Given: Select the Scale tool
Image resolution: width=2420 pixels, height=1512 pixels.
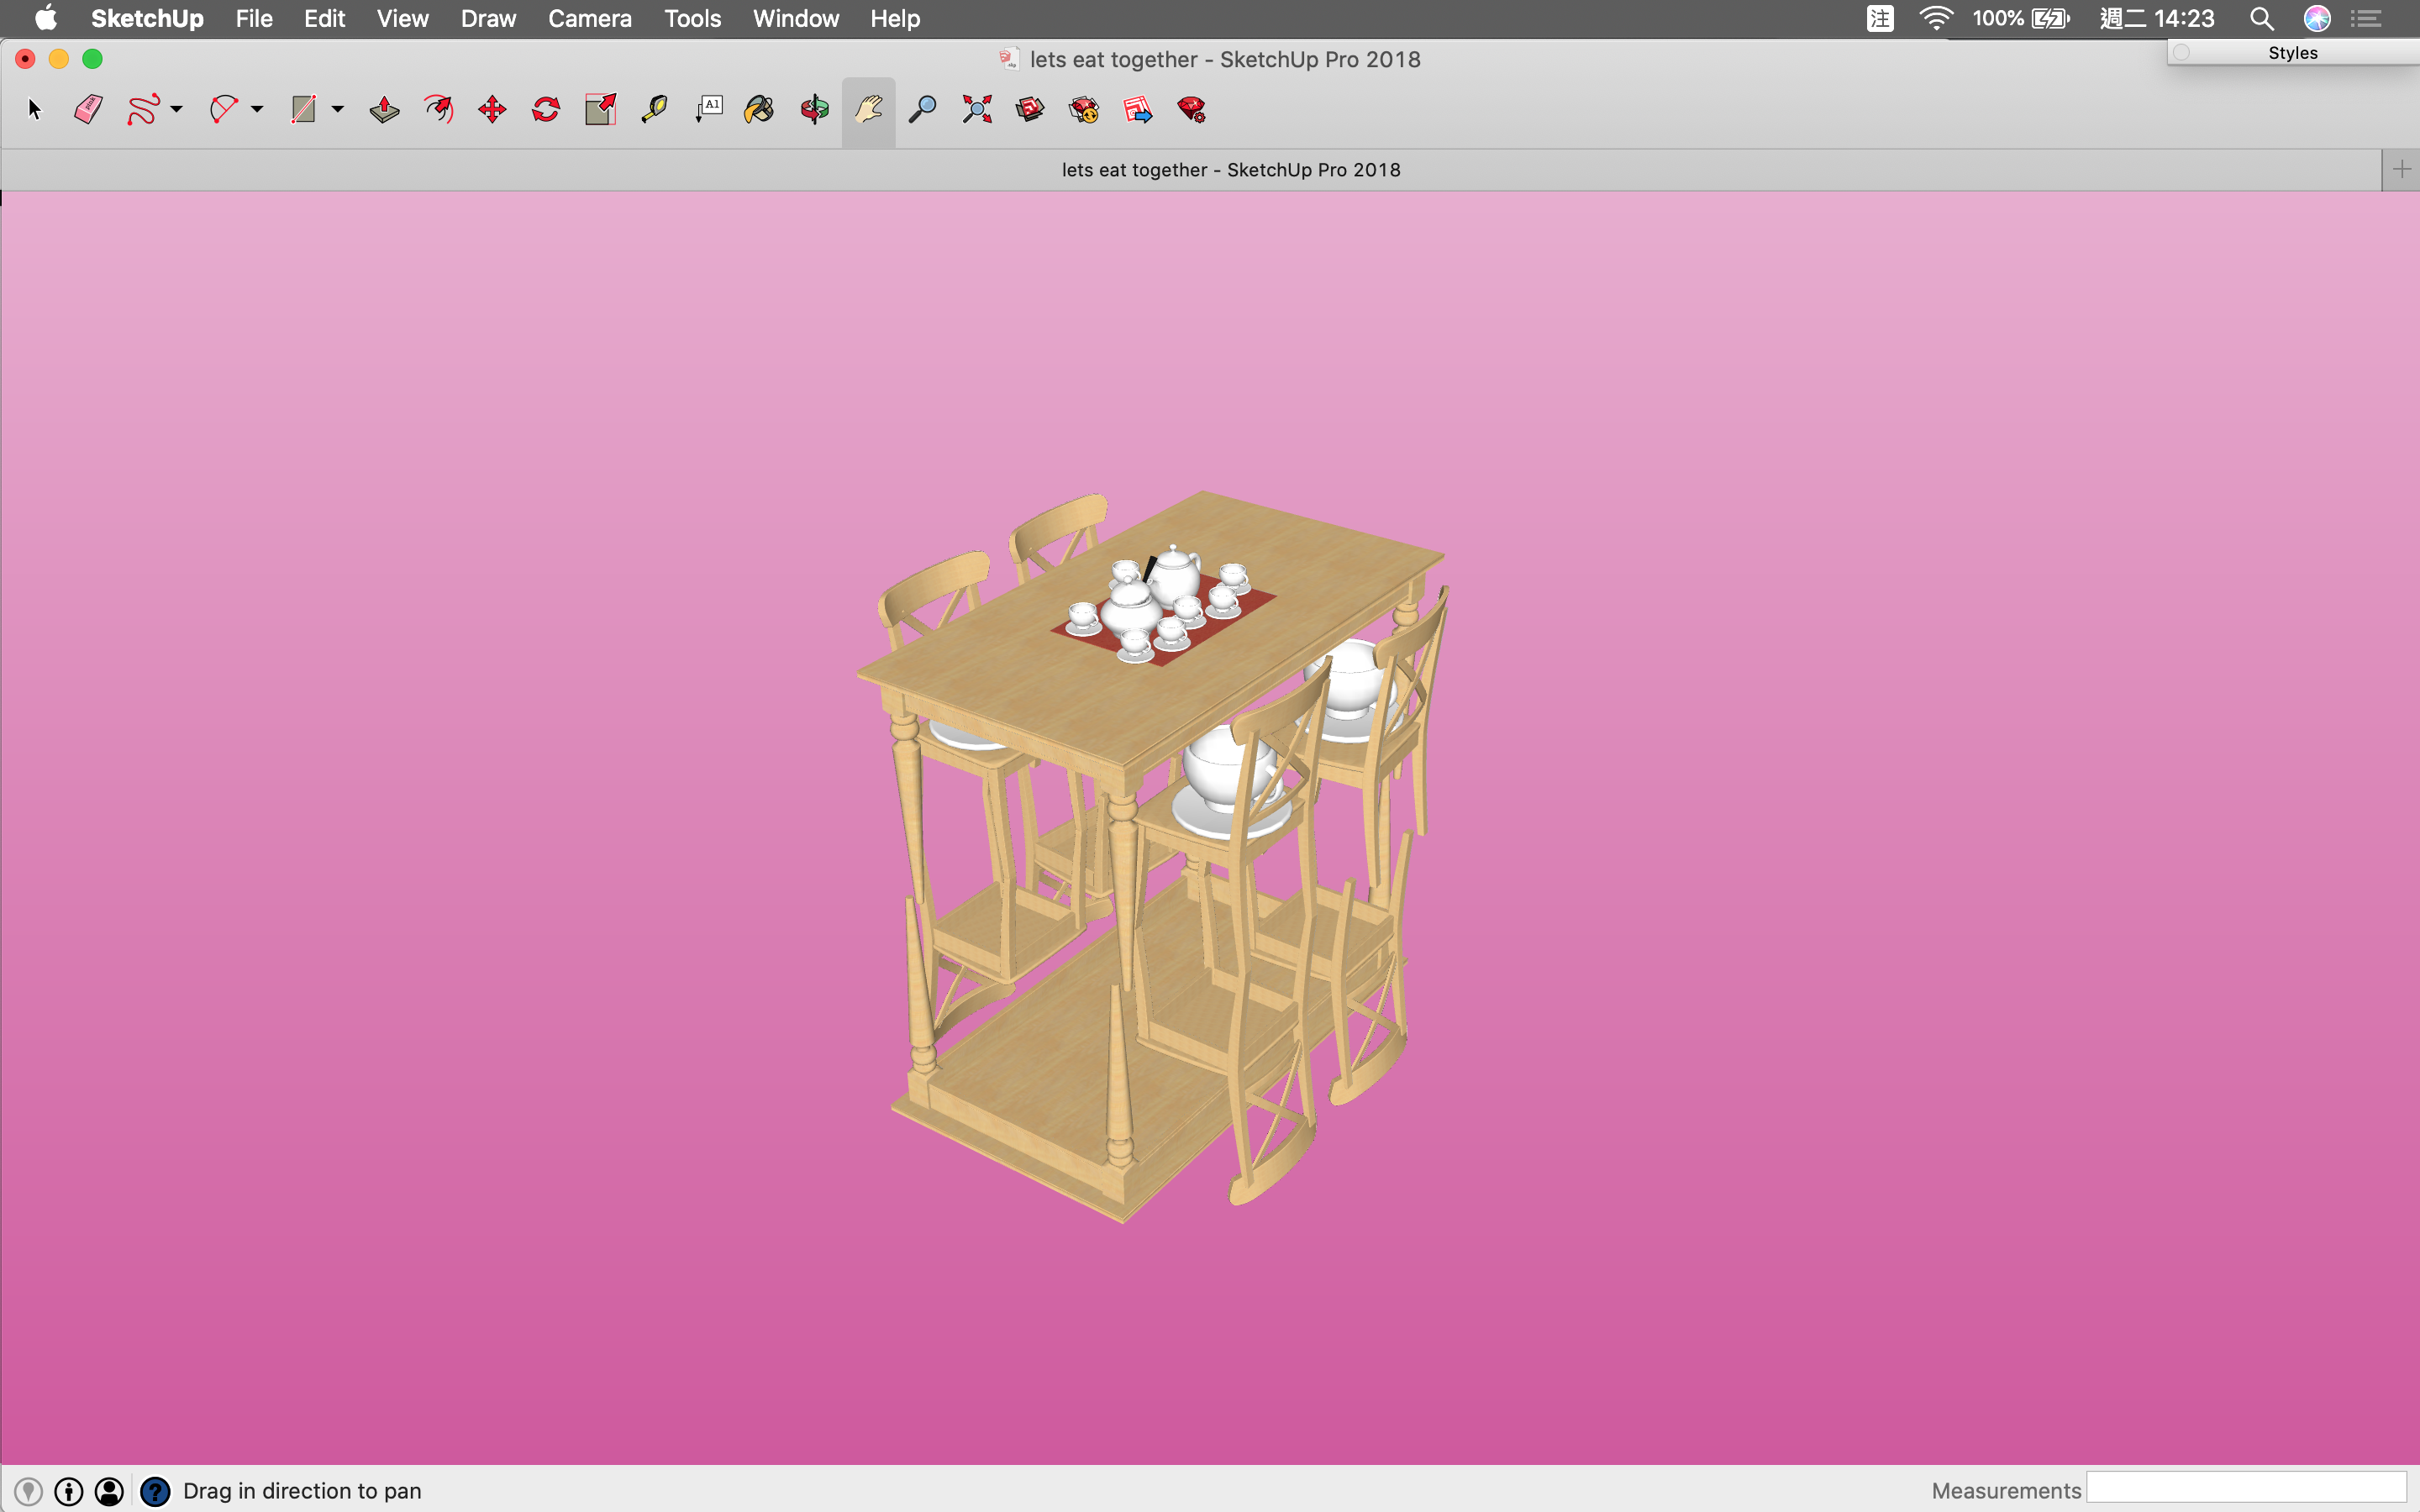Looking at the screenshot, I should coord(600,109).
